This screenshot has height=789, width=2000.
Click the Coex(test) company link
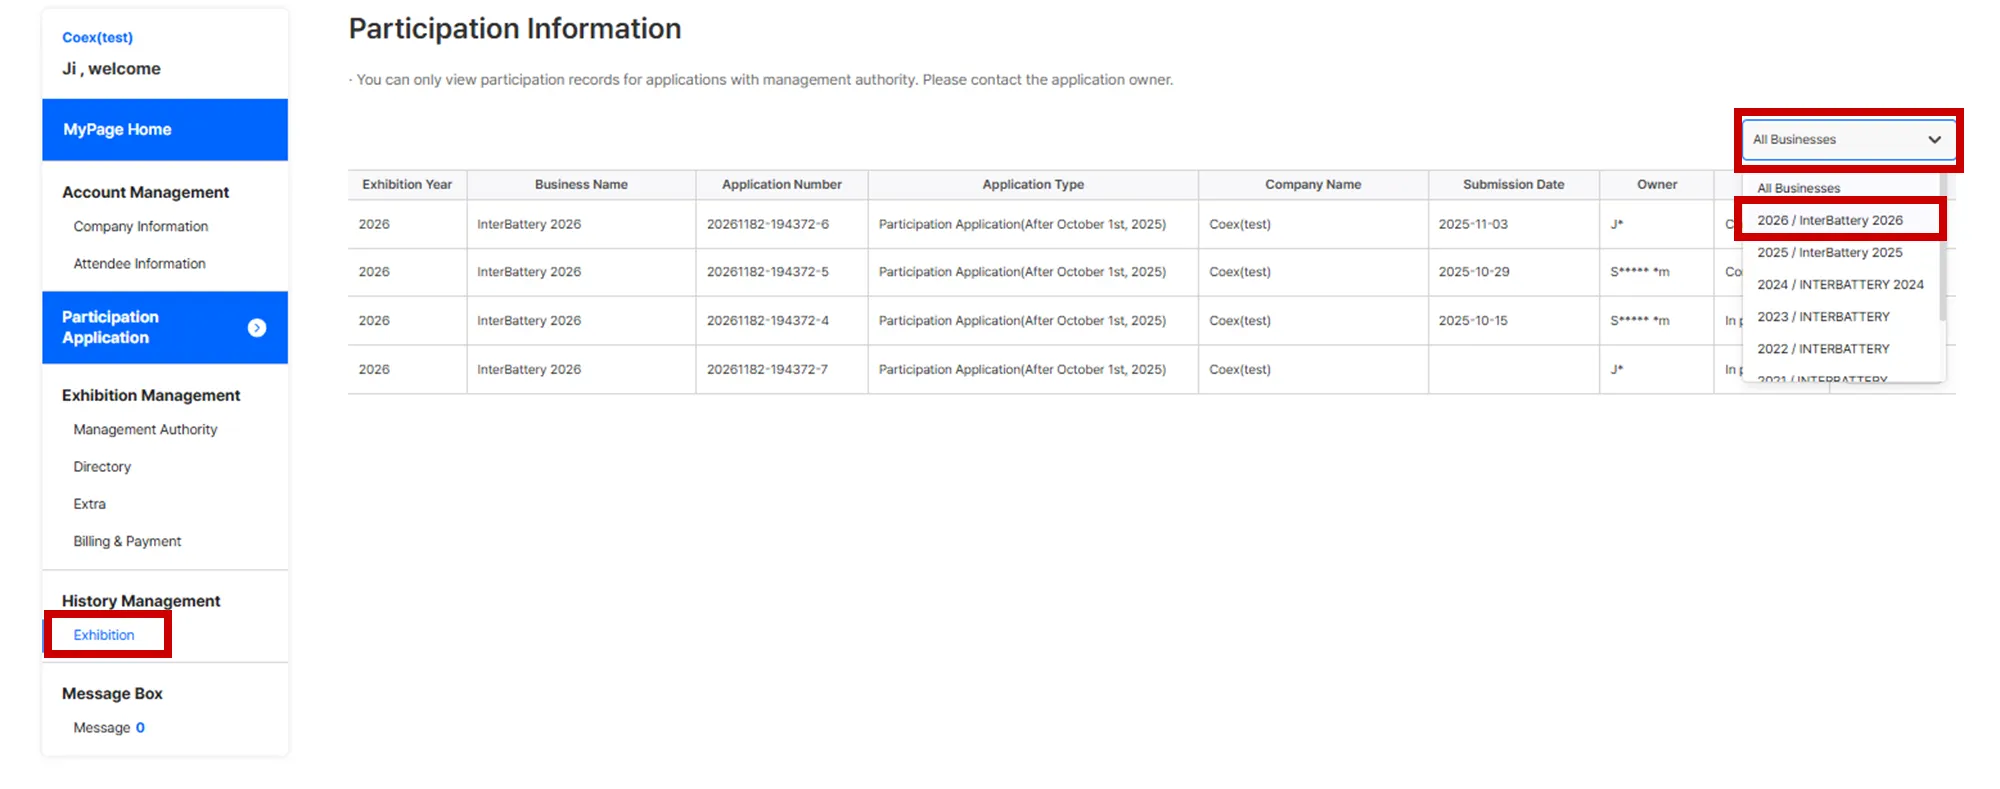(97, 37)
